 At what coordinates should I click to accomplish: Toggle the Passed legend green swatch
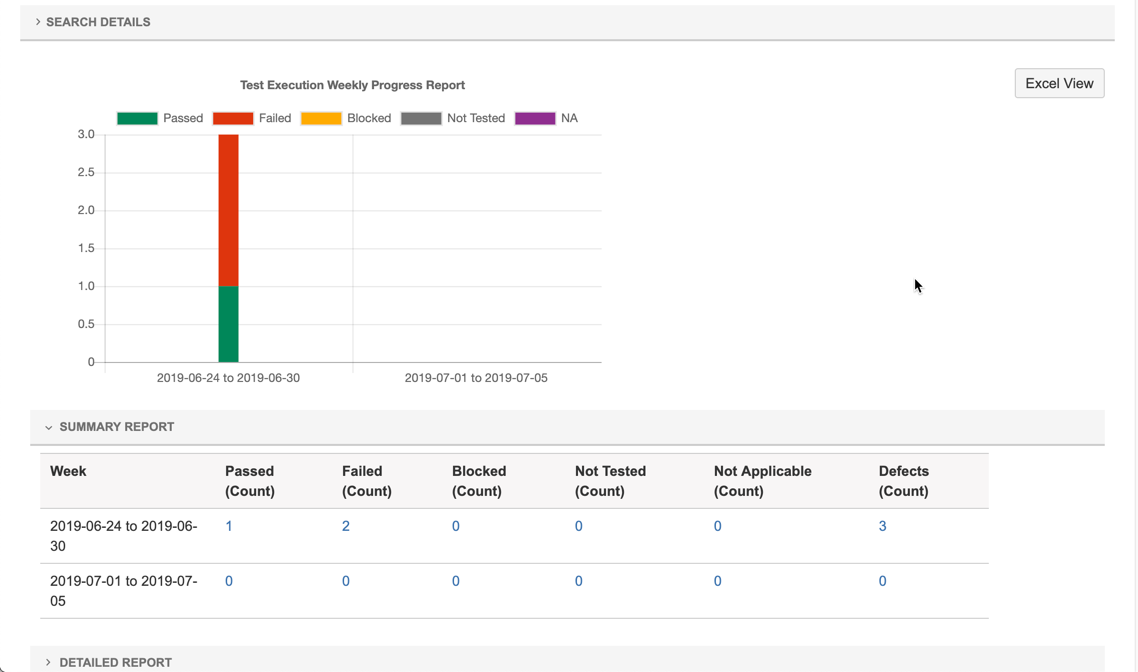(x=137, y=118)
